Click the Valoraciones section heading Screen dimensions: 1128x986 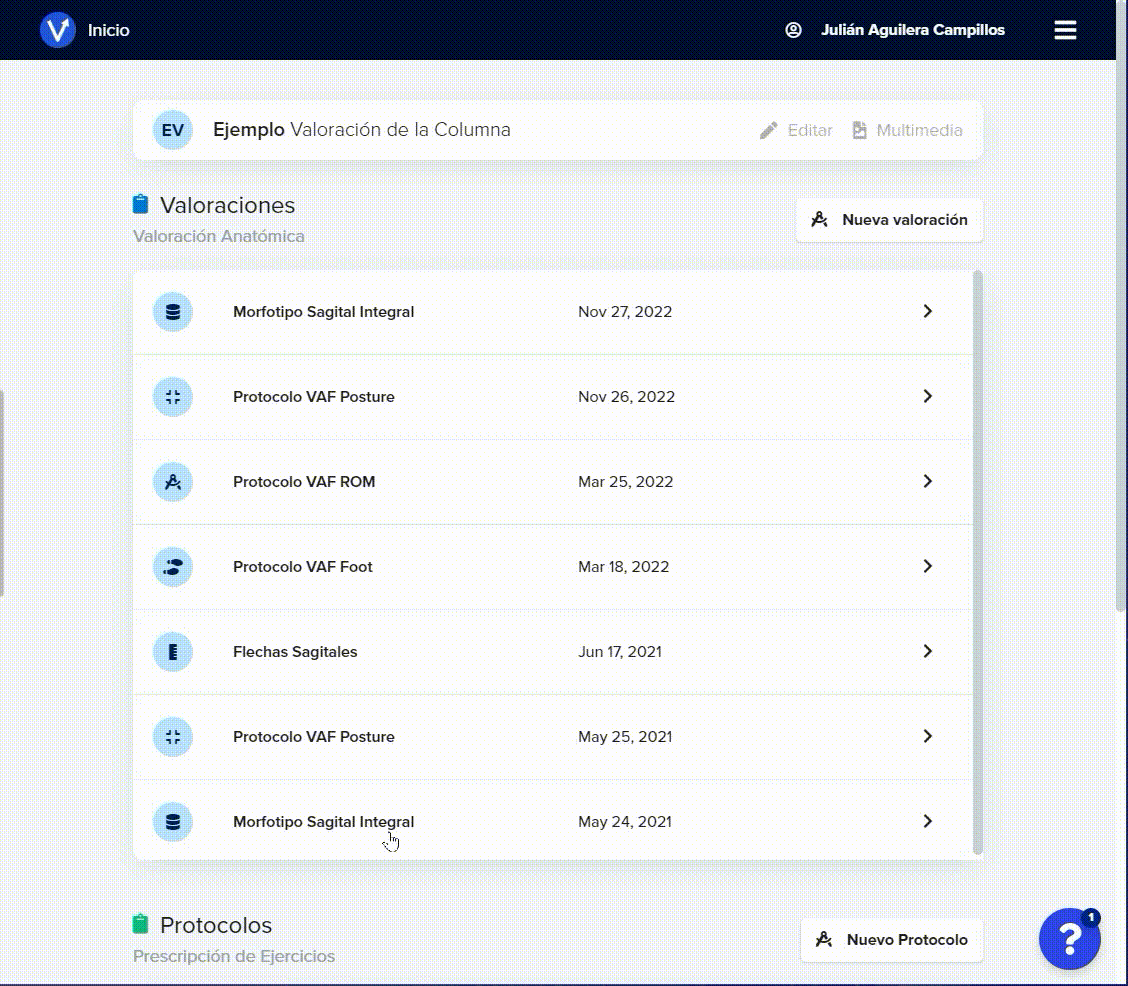[227, 206]
